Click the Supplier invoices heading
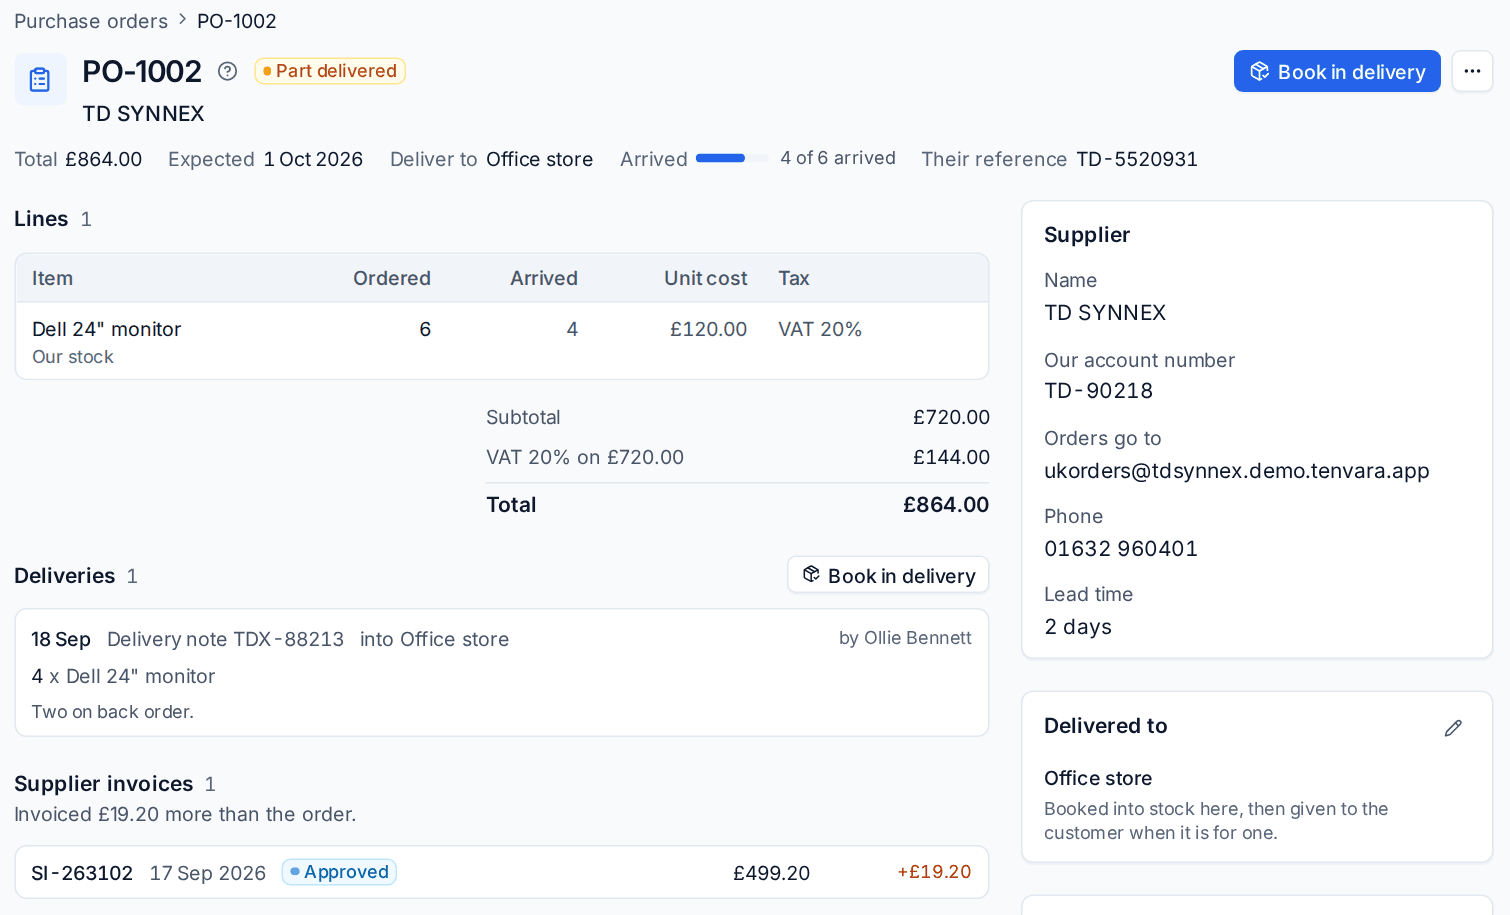 [x=104, y=784]
